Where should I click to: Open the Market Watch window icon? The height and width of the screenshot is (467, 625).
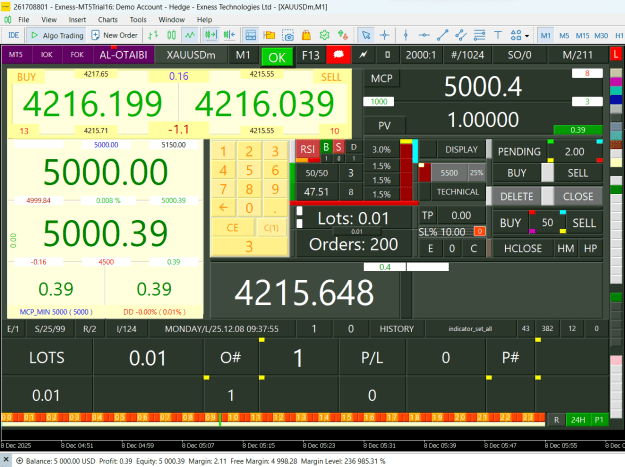[251, 35]
